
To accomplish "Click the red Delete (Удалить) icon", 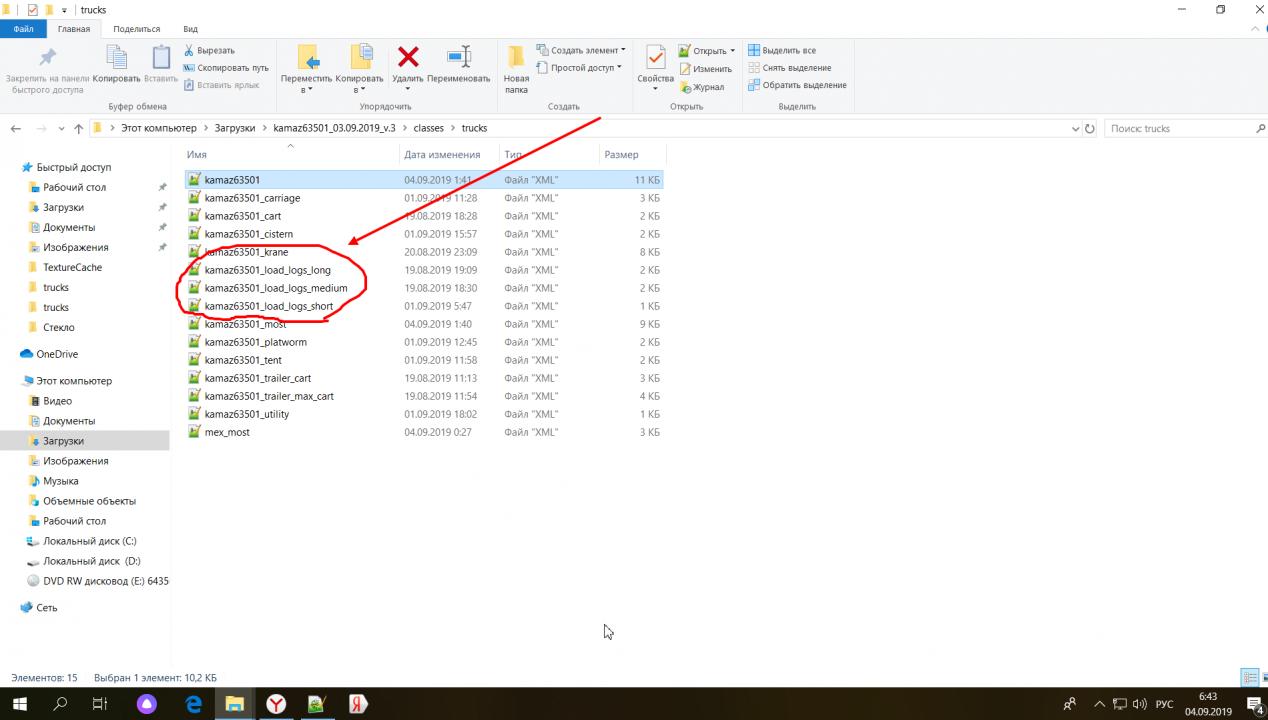I will pyautogui.click(x=408, y=58).
